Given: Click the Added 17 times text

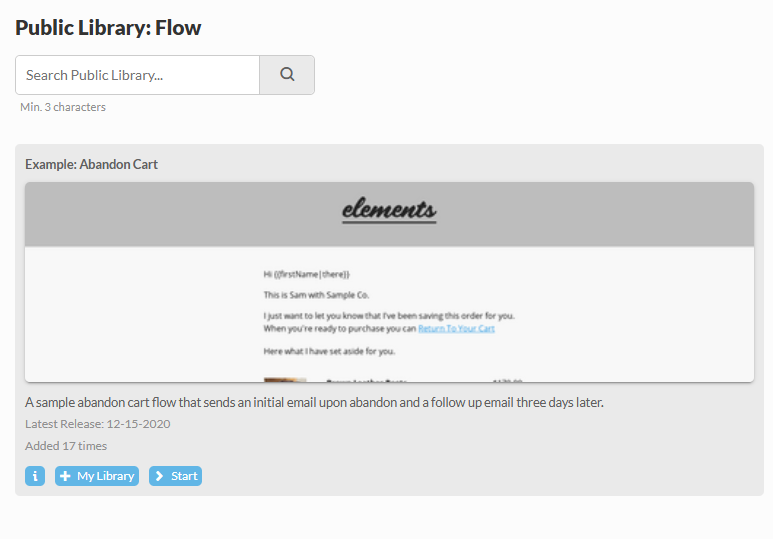Looking at the screenshot, I should click(66, 446).
